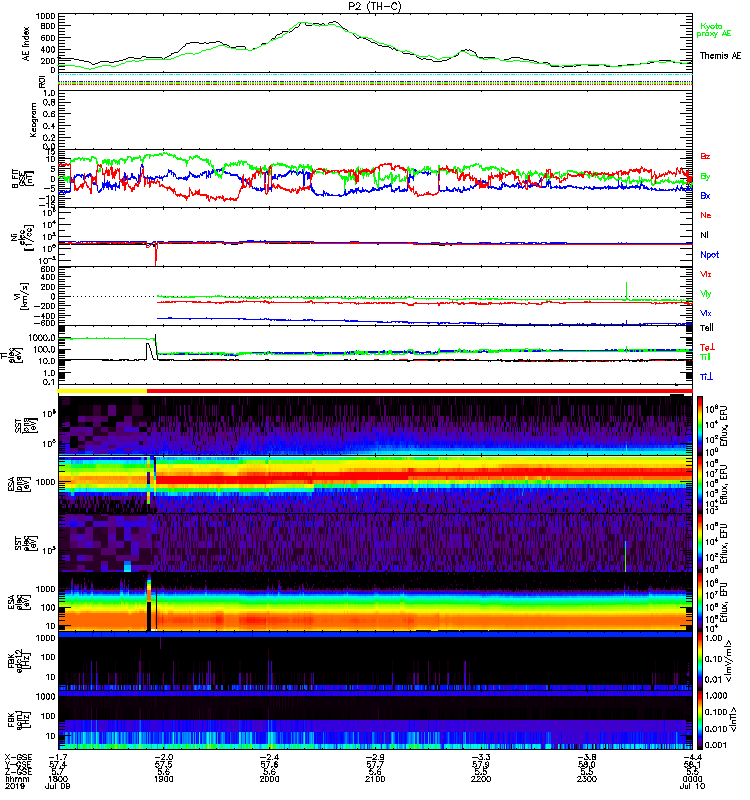Click the "<|nT|>" colorbar unit label
This screenshot has width=750, height=800.
point(731,718)
